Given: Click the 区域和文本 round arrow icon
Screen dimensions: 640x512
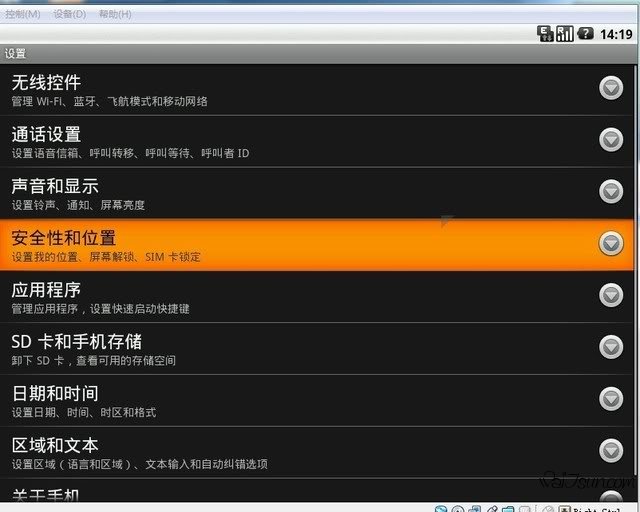Looking at the screenshot, I should [611, 451].
